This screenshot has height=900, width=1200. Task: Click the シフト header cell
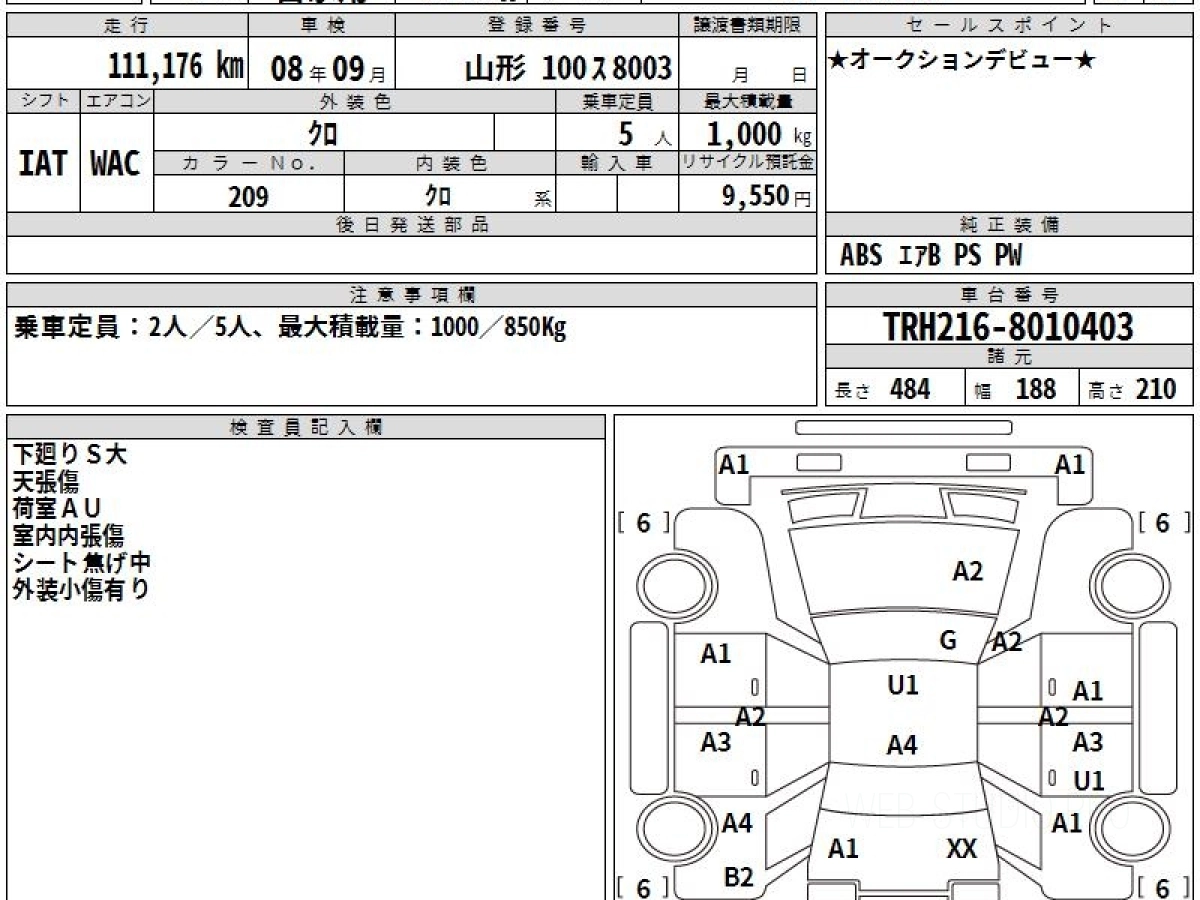click(43, 101)
